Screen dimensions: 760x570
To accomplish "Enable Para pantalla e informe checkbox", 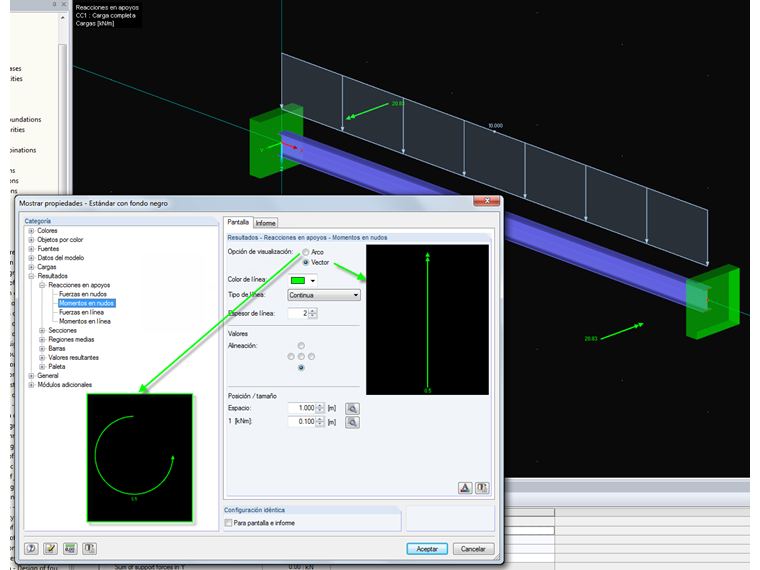I will [228, 522].
